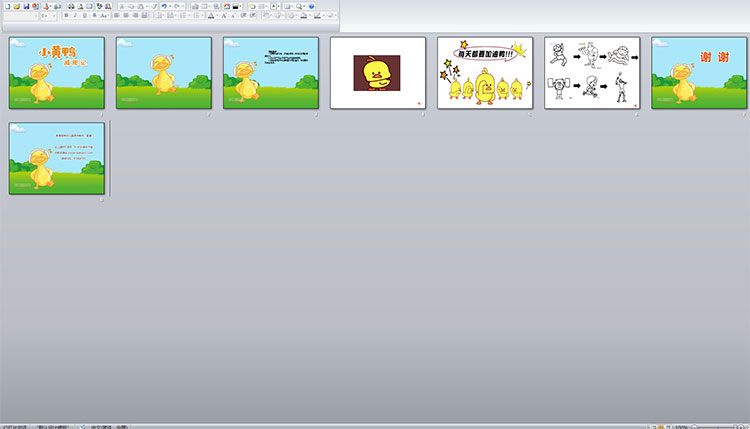
Task: Select slide with black-and-white exercise sketches
Action: click(592, 73)
